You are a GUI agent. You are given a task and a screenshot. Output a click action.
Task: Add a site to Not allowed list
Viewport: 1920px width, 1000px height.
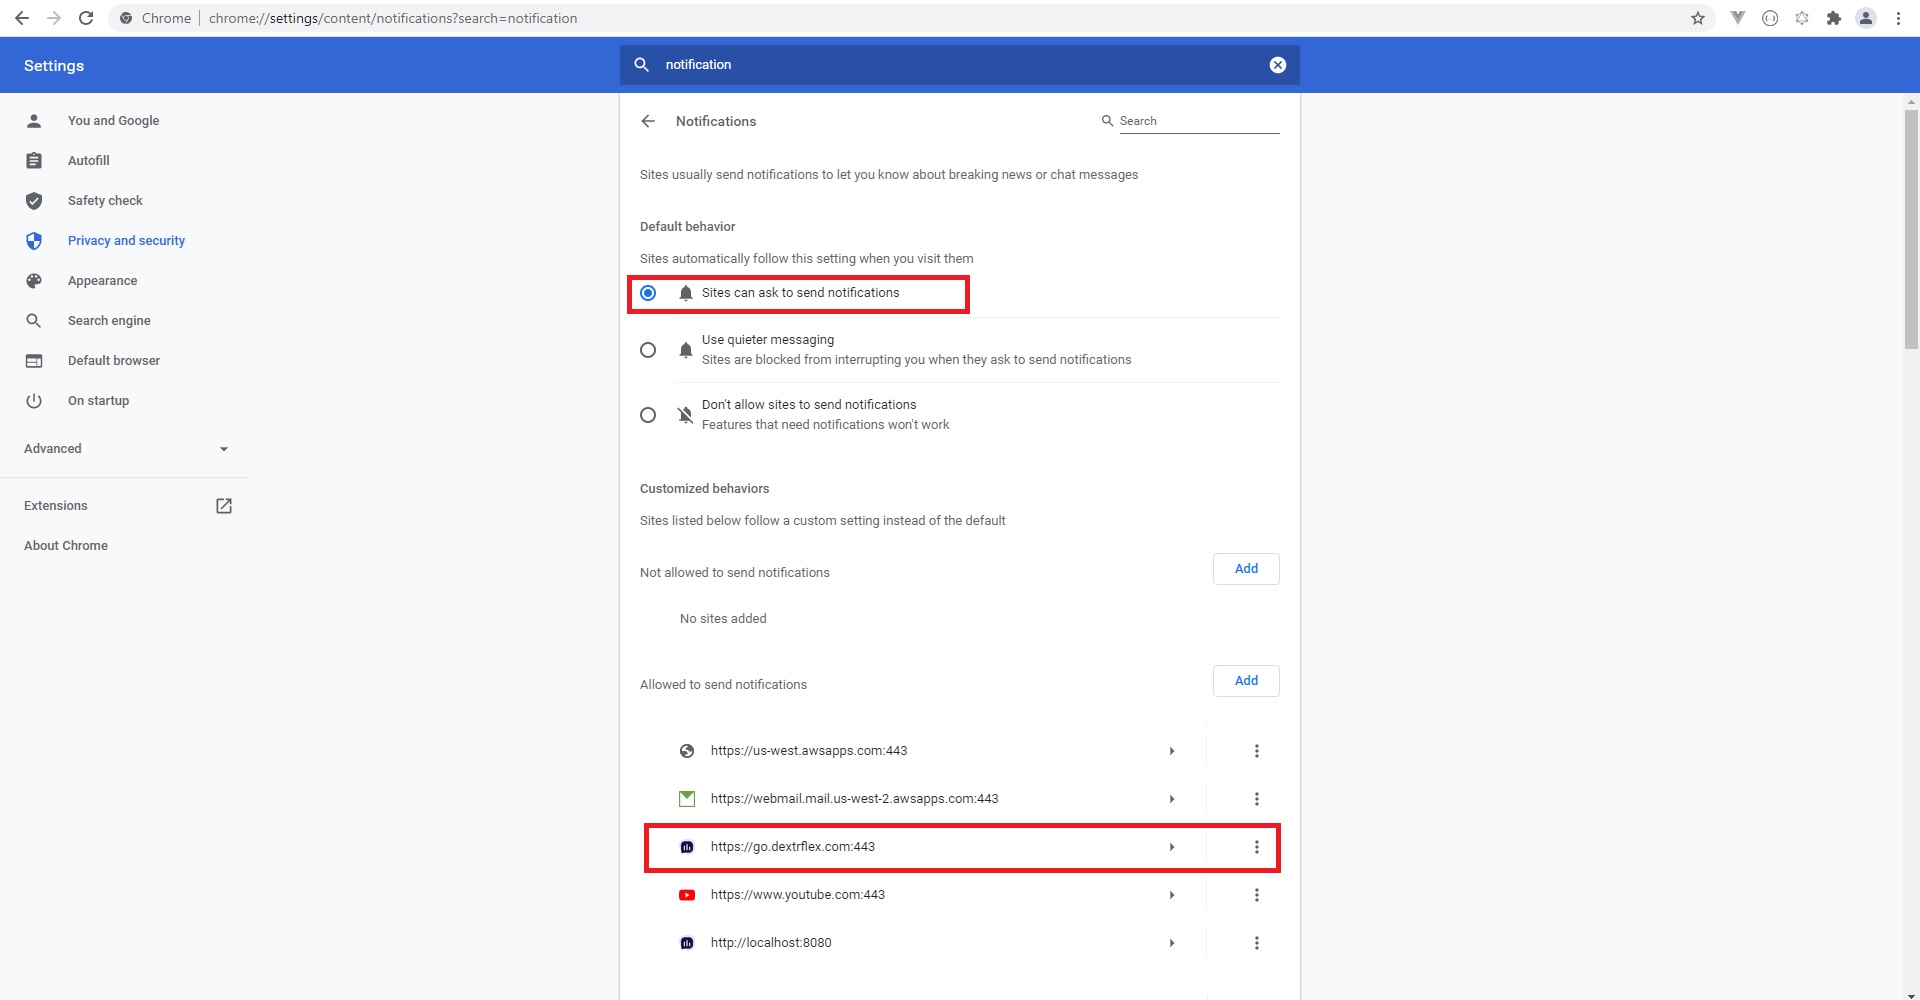(1246, 569)
